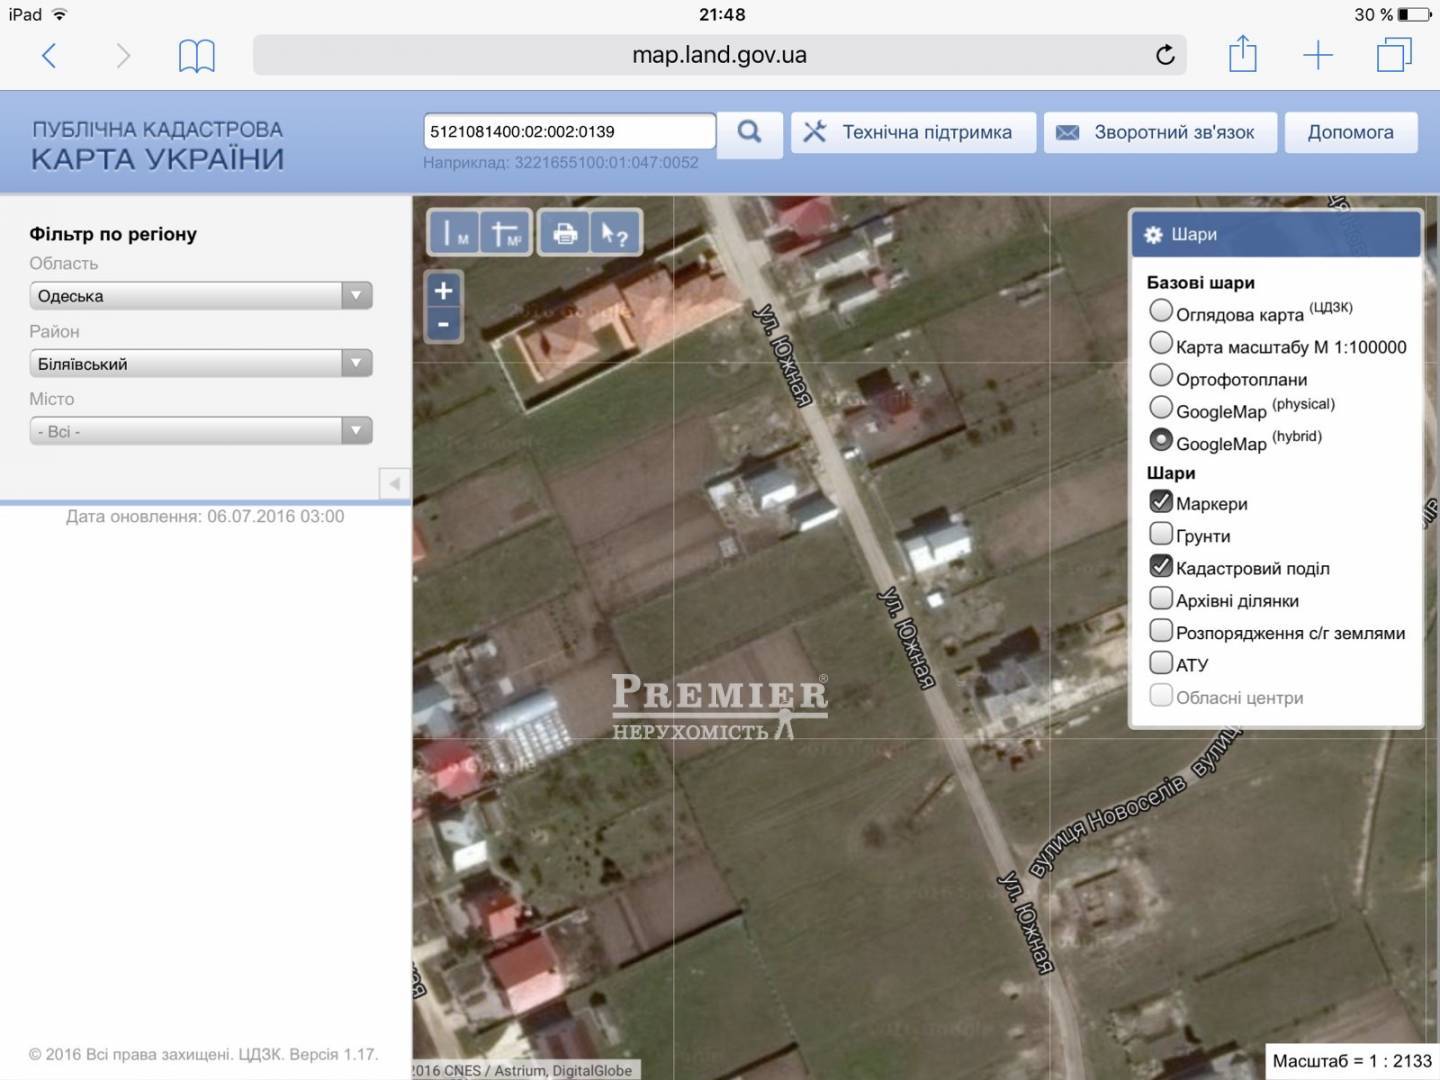This screenshot has height=1080, width=1440.
Task: Enable the Ґрунти layer checkbox
Action: tap(1161, 534)
